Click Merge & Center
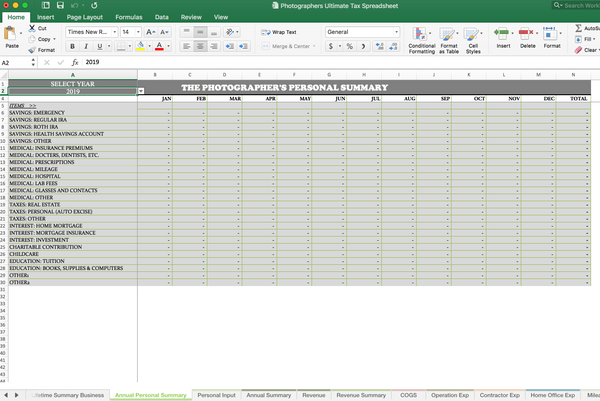Viewport: 600px width, 401px height. coord(288,46)
